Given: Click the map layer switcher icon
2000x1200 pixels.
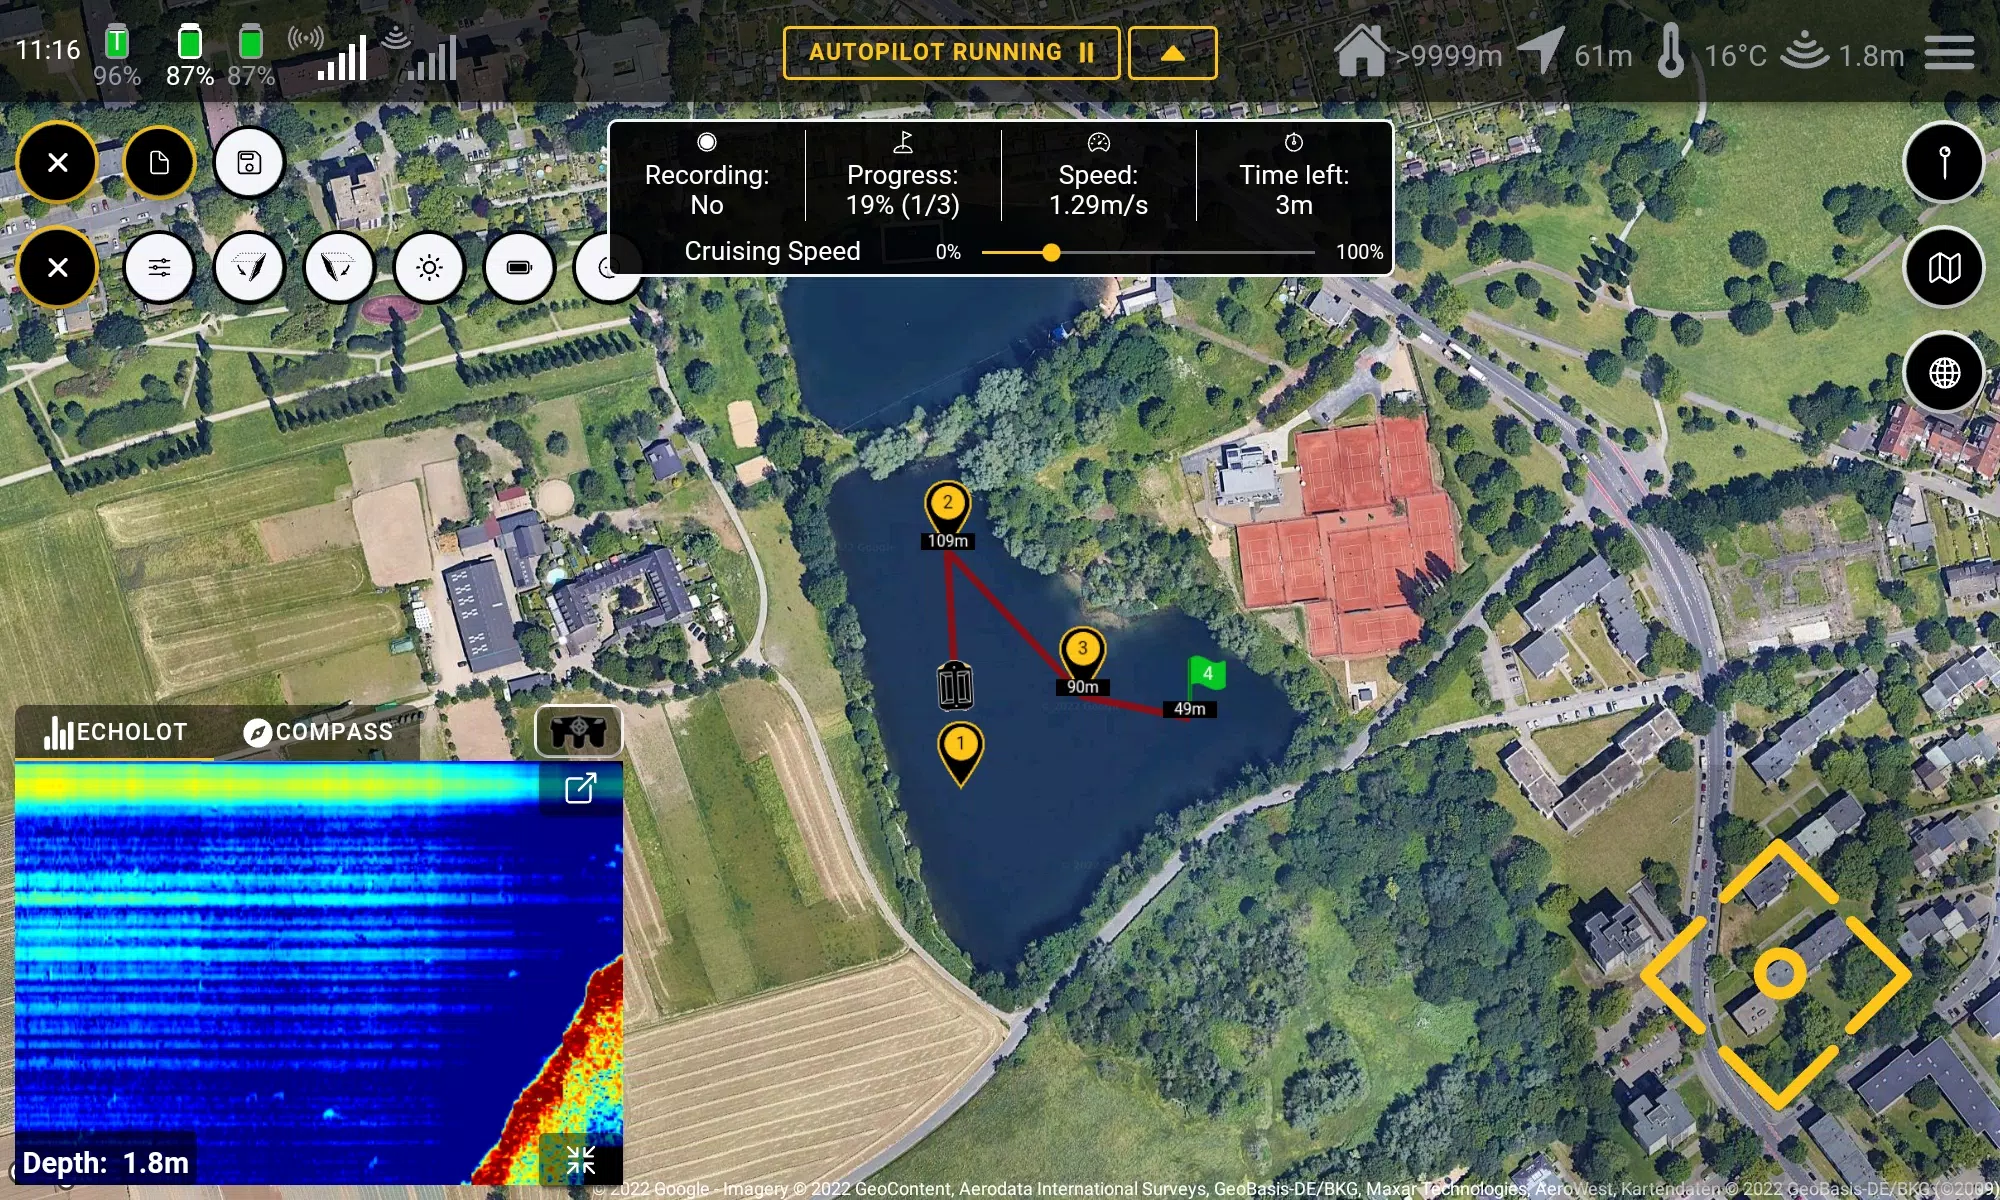Looking at the screenshot, I should (x=1946, y=267).
